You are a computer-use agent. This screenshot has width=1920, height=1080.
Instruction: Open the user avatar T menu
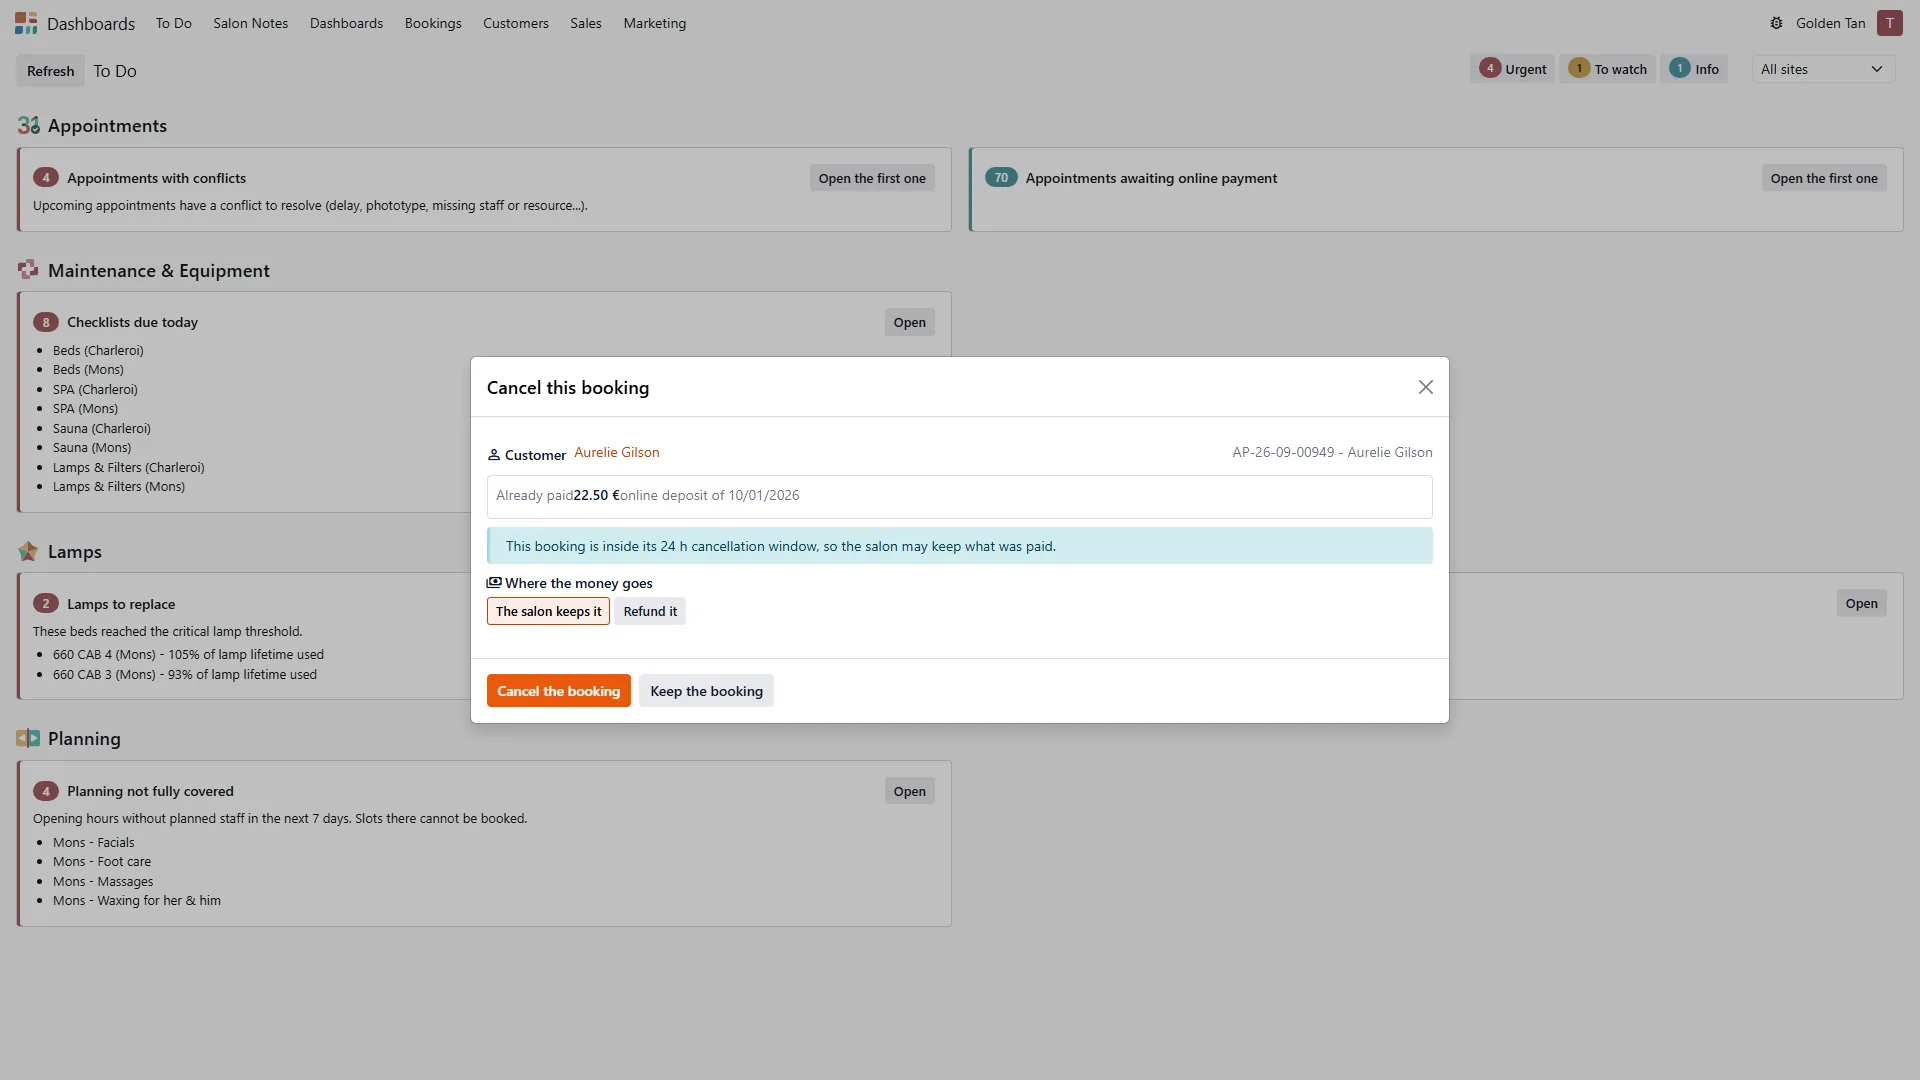point(1889,23)
